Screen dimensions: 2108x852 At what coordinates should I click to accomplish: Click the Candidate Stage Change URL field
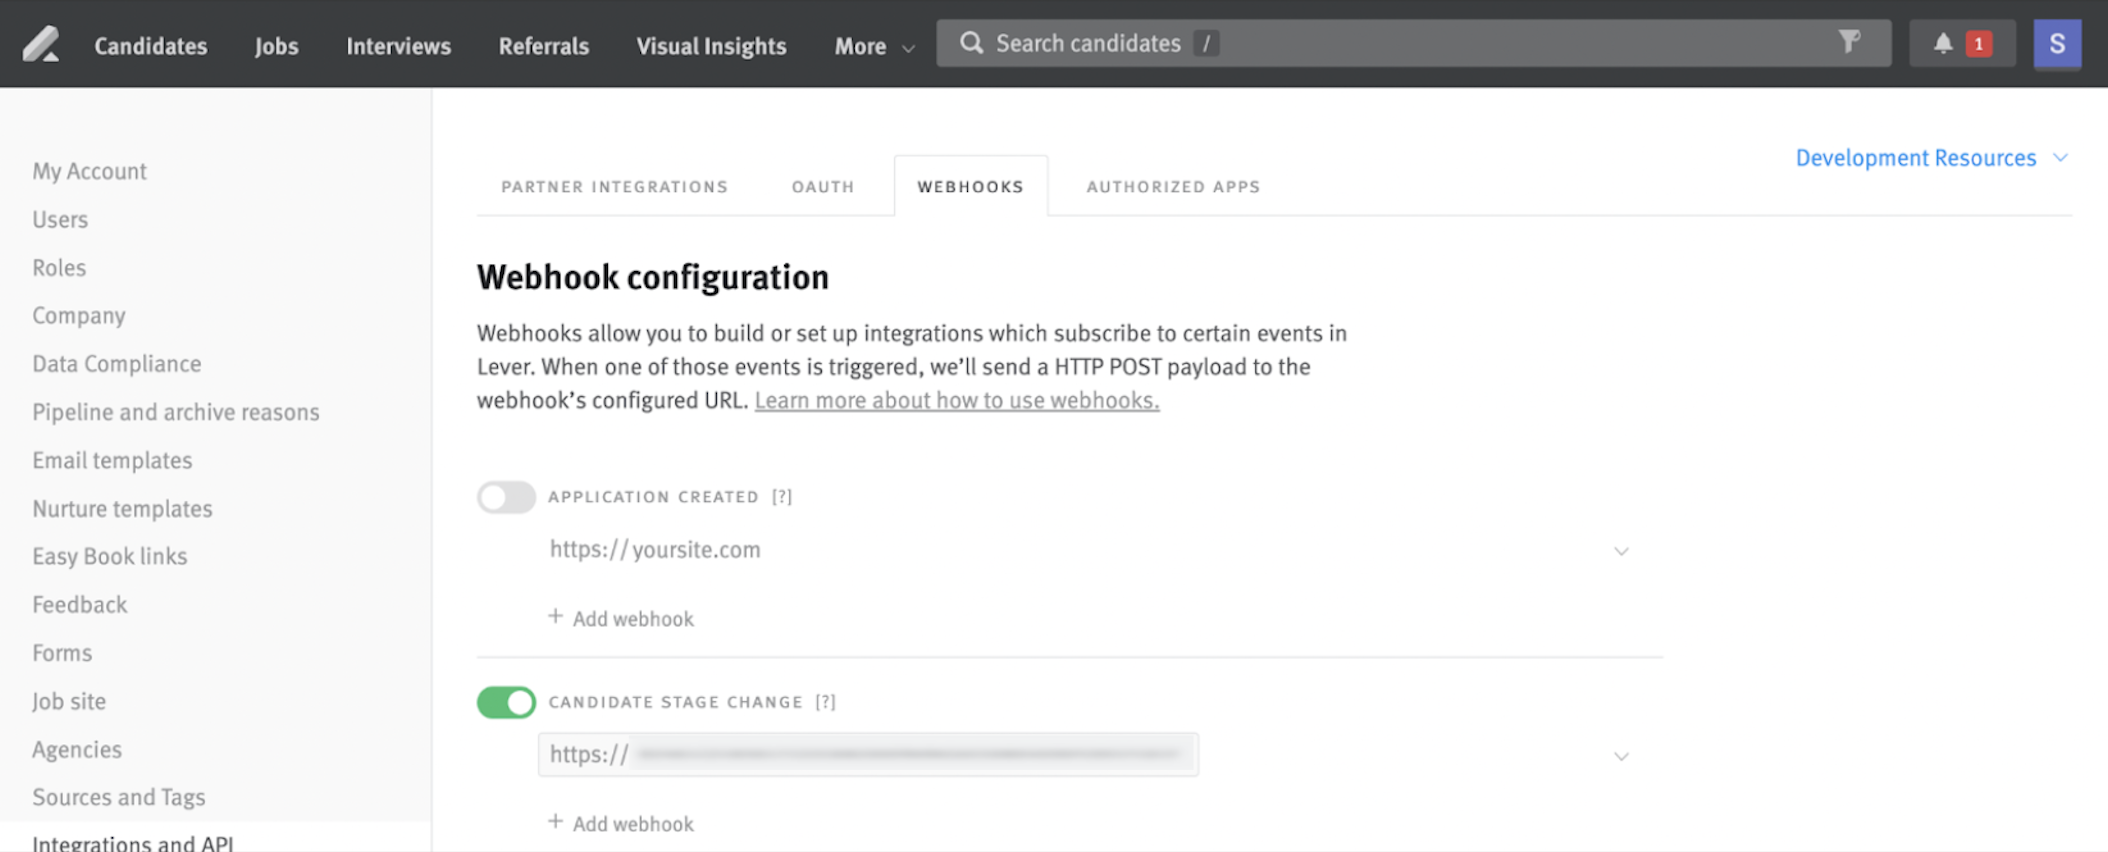(x=867, y=755)
